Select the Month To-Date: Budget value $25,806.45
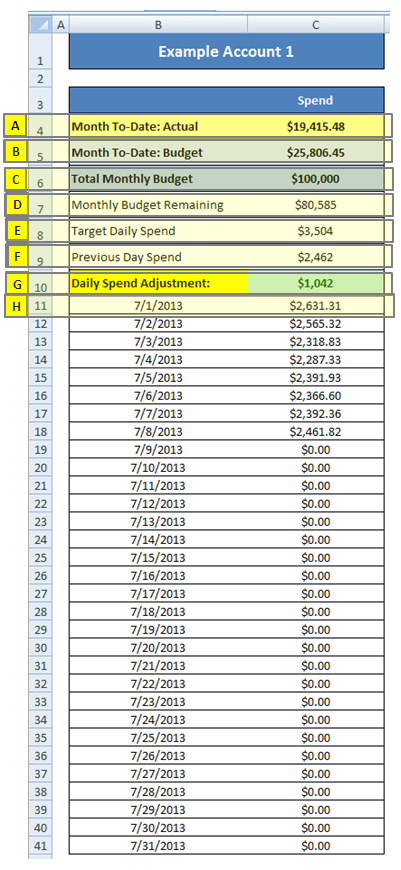This screenshot has width=401, height=870. [x=316, y=152]
